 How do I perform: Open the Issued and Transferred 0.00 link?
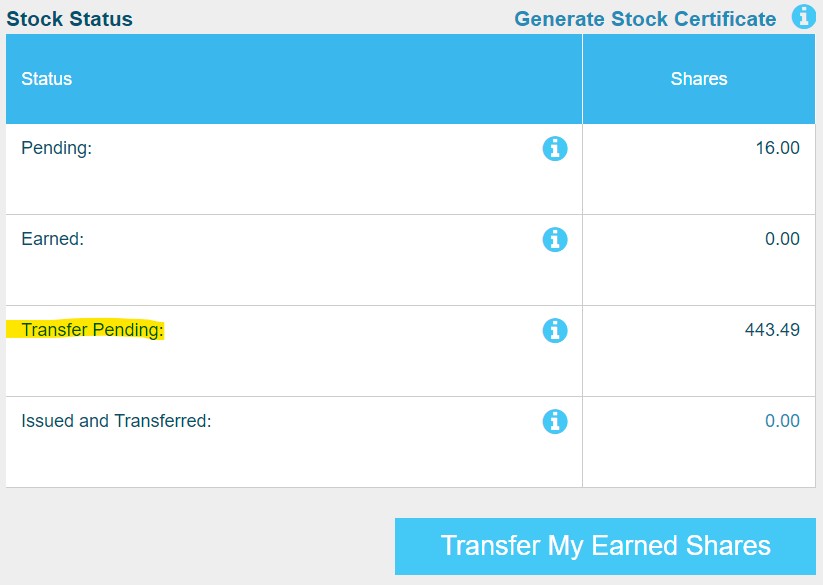click(x=782, y=421)
